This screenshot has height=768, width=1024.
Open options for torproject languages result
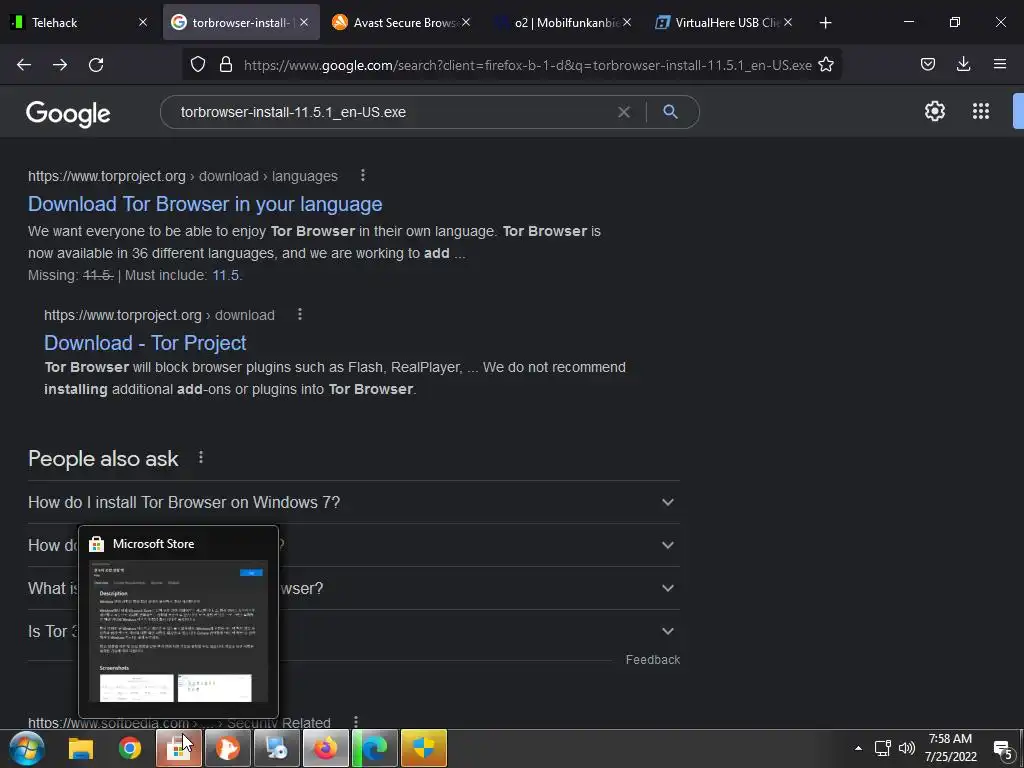pyautogui.click(x=363, y=176)
